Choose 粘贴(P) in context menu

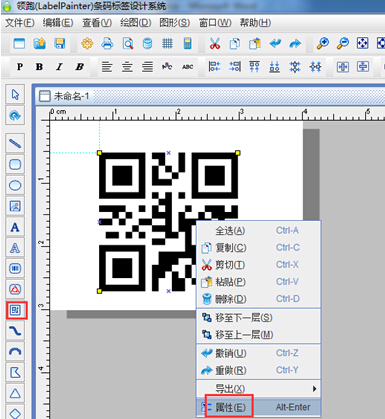pyautogui.click(x=258, y=282)
